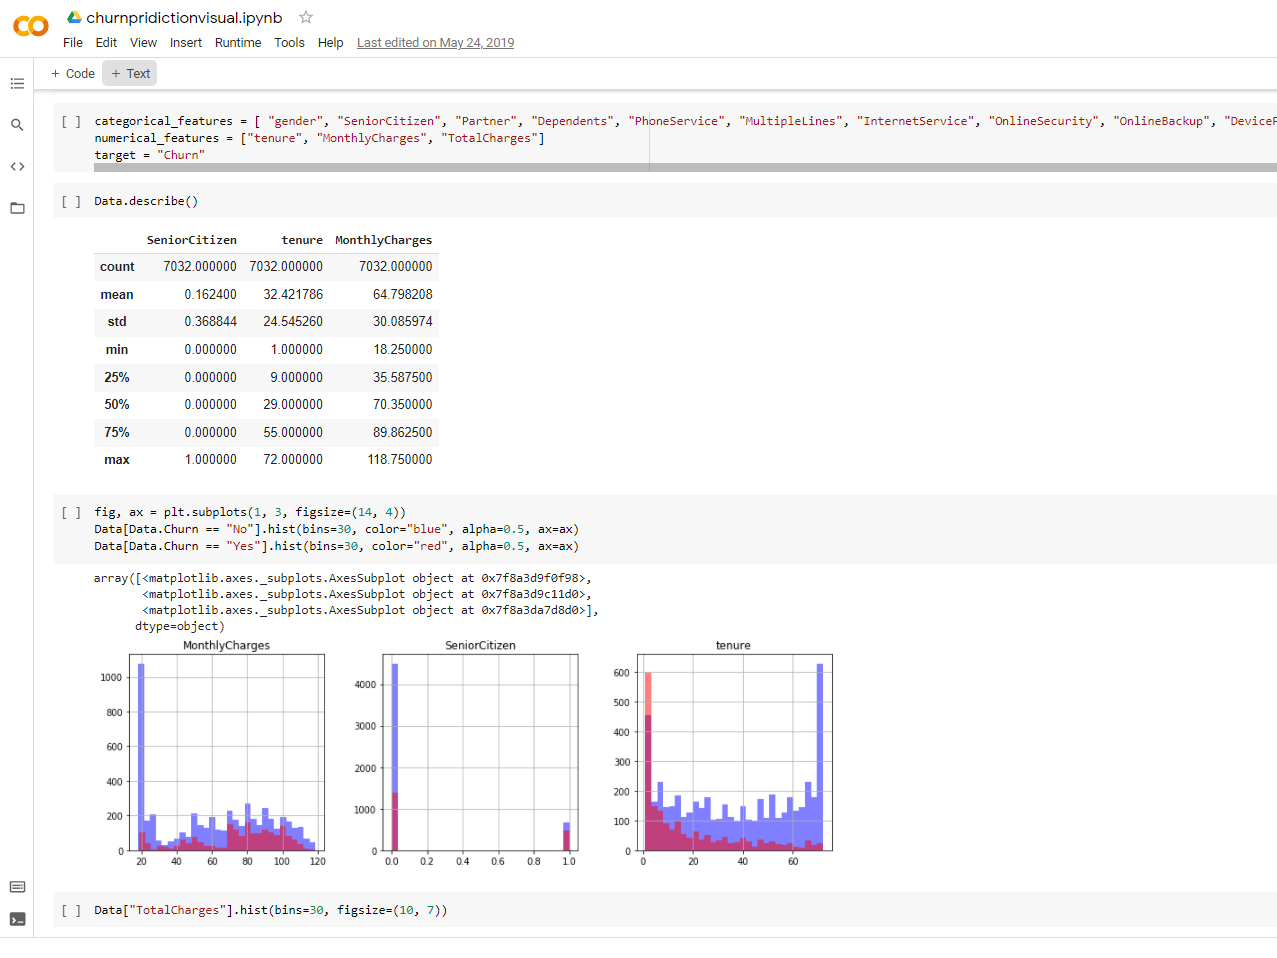Open the code snippets sidebar icon
Image resolution: width=1277 pixels, height=958 pixels.
(17, 166)
